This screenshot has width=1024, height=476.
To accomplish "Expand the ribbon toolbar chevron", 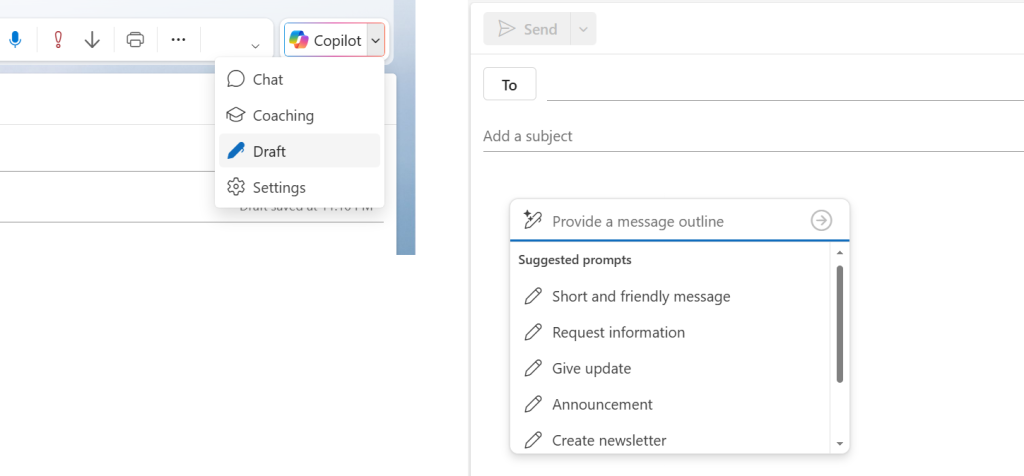I will 255,46.
